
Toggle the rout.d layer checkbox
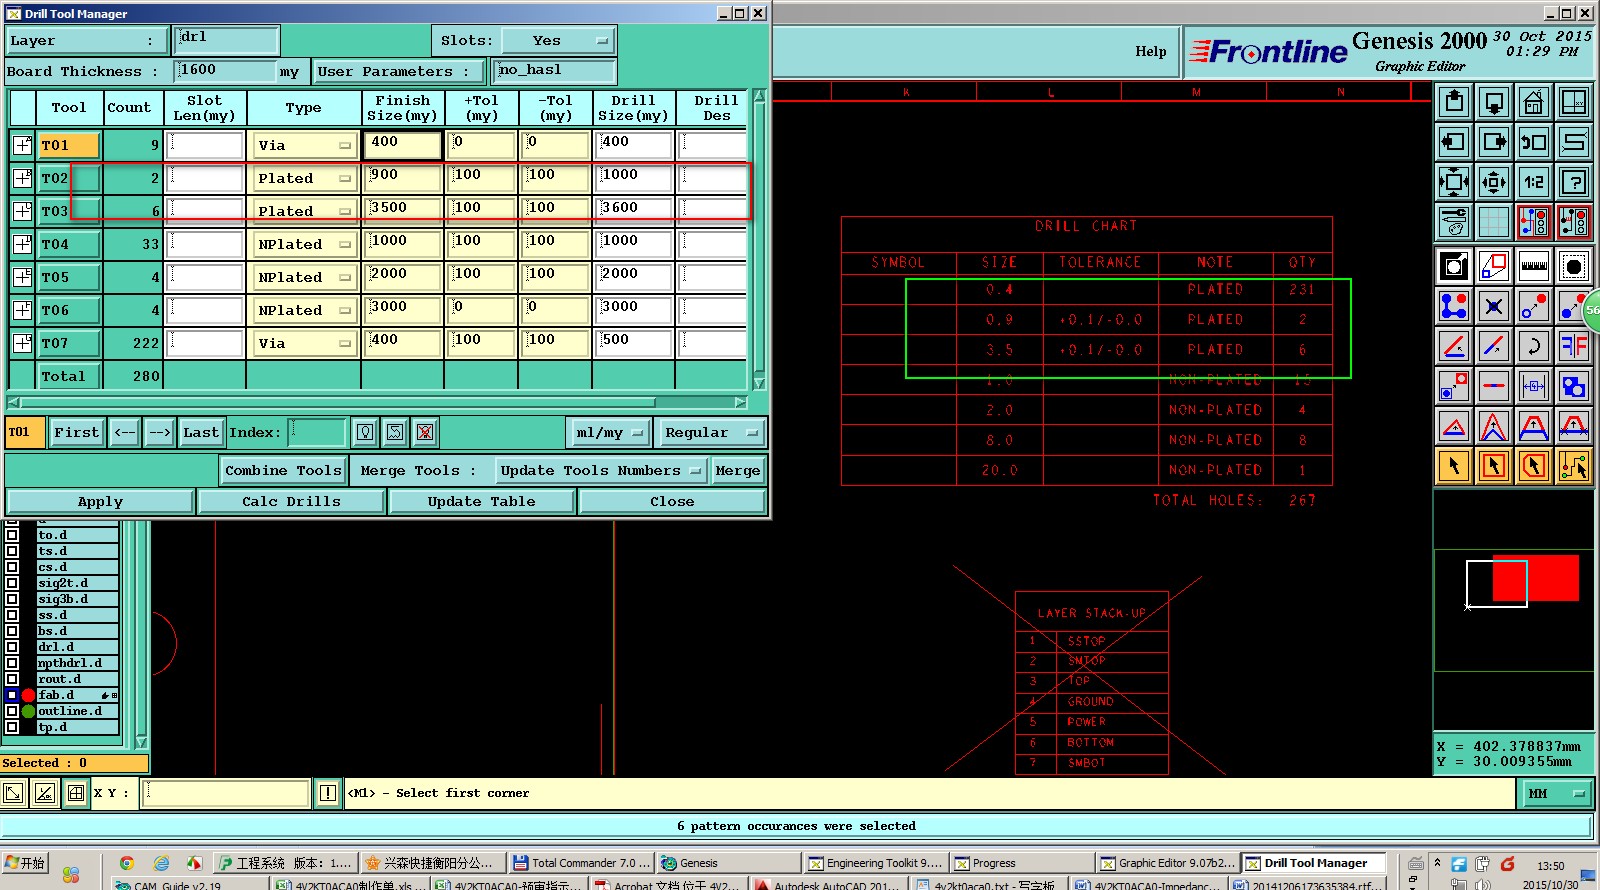pyautogui.click(x=12, y=679)
